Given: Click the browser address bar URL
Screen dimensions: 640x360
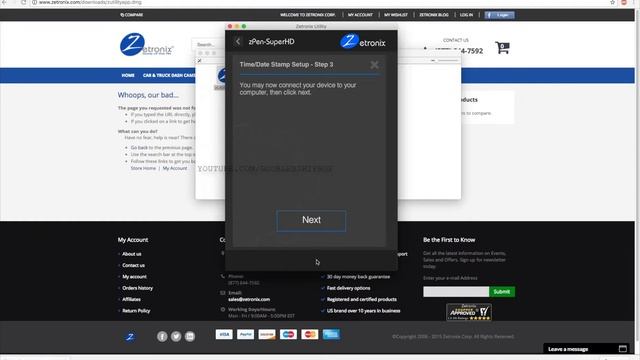Looking at the screenshot, I should [x=90, y=2].
